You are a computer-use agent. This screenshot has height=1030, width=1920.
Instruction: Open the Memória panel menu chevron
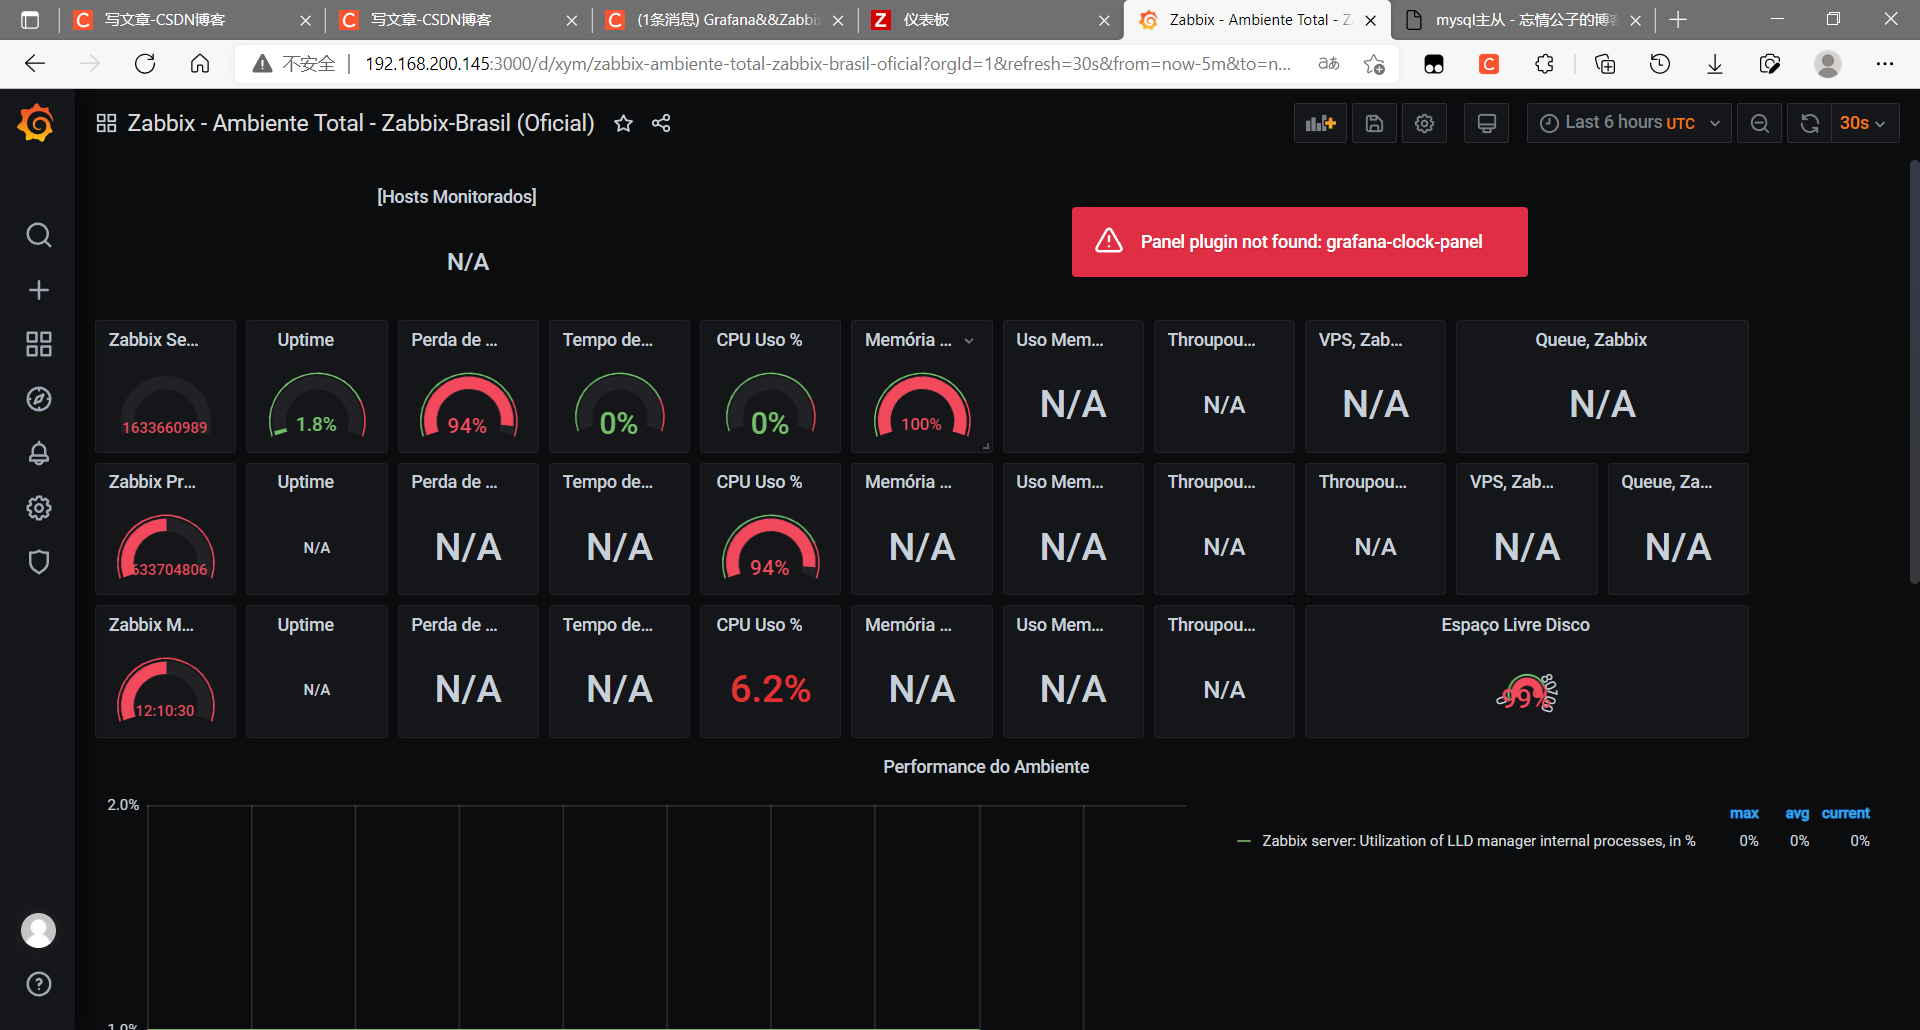tap(969, 340)
